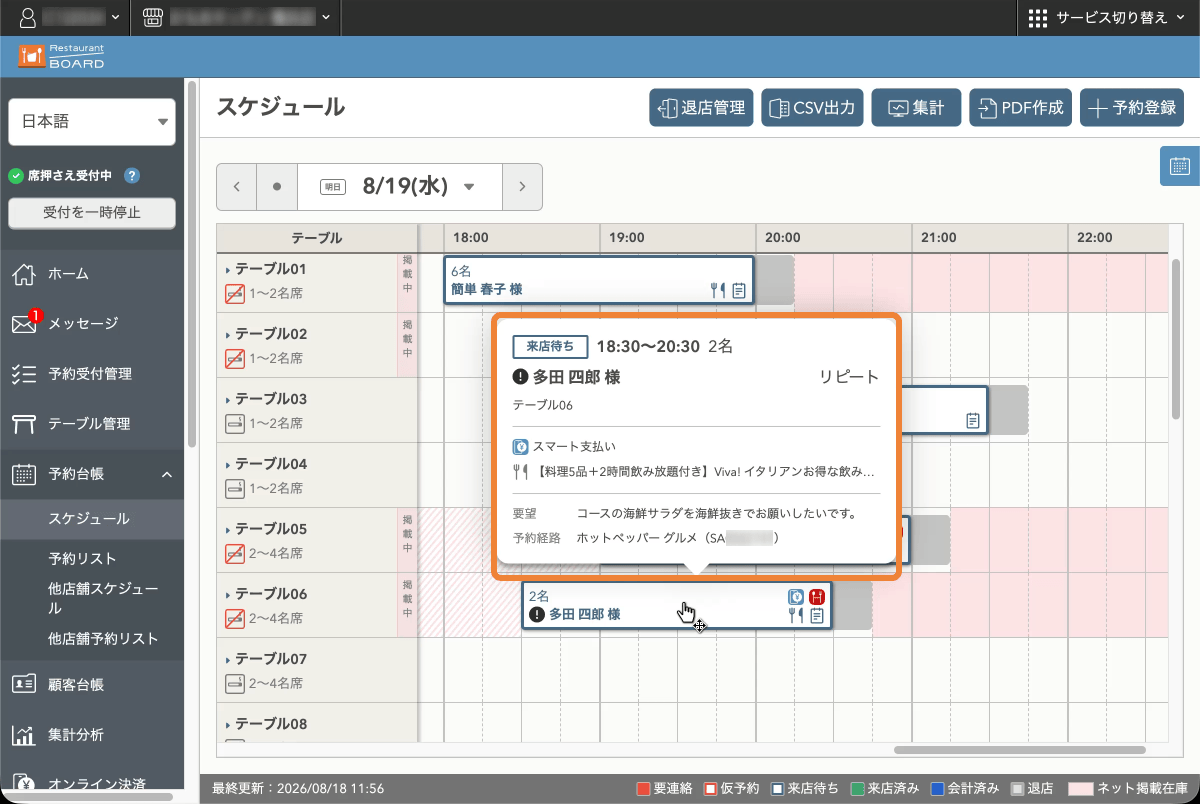Click the 予約受付管理 checklist icon
Viewport: 1200px width, 804px height.
pos(24,374)
